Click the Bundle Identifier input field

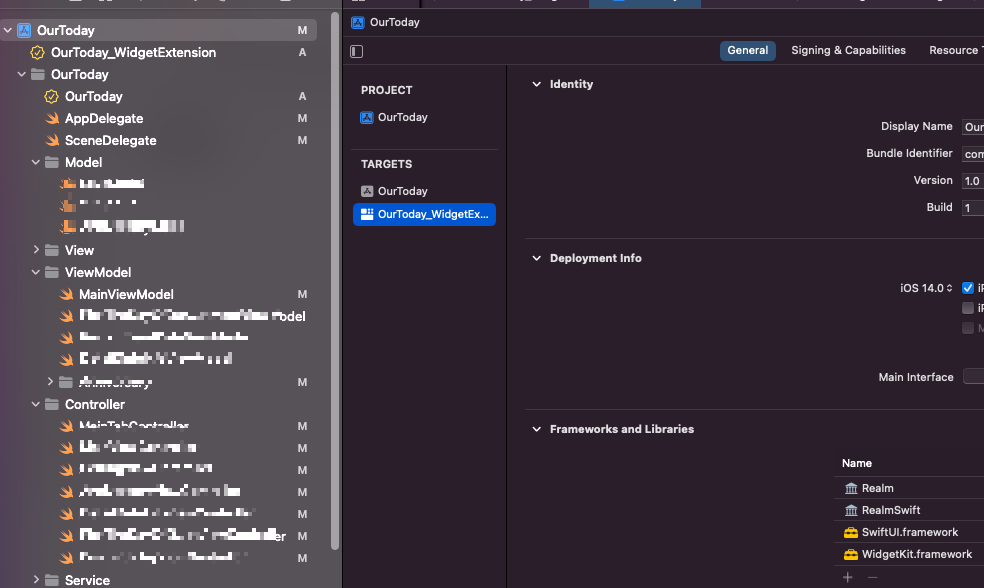tap(973, 154)
